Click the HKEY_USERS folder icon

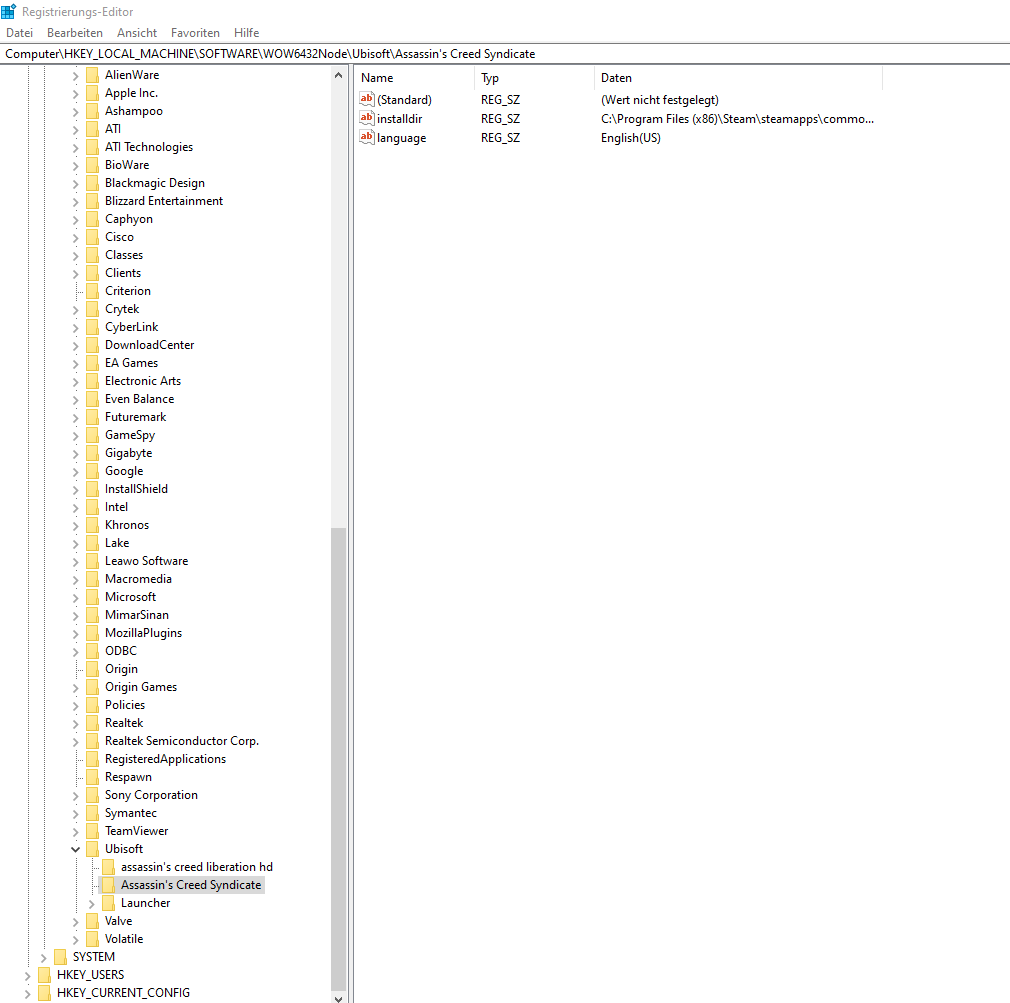click(x=44, y=975)
